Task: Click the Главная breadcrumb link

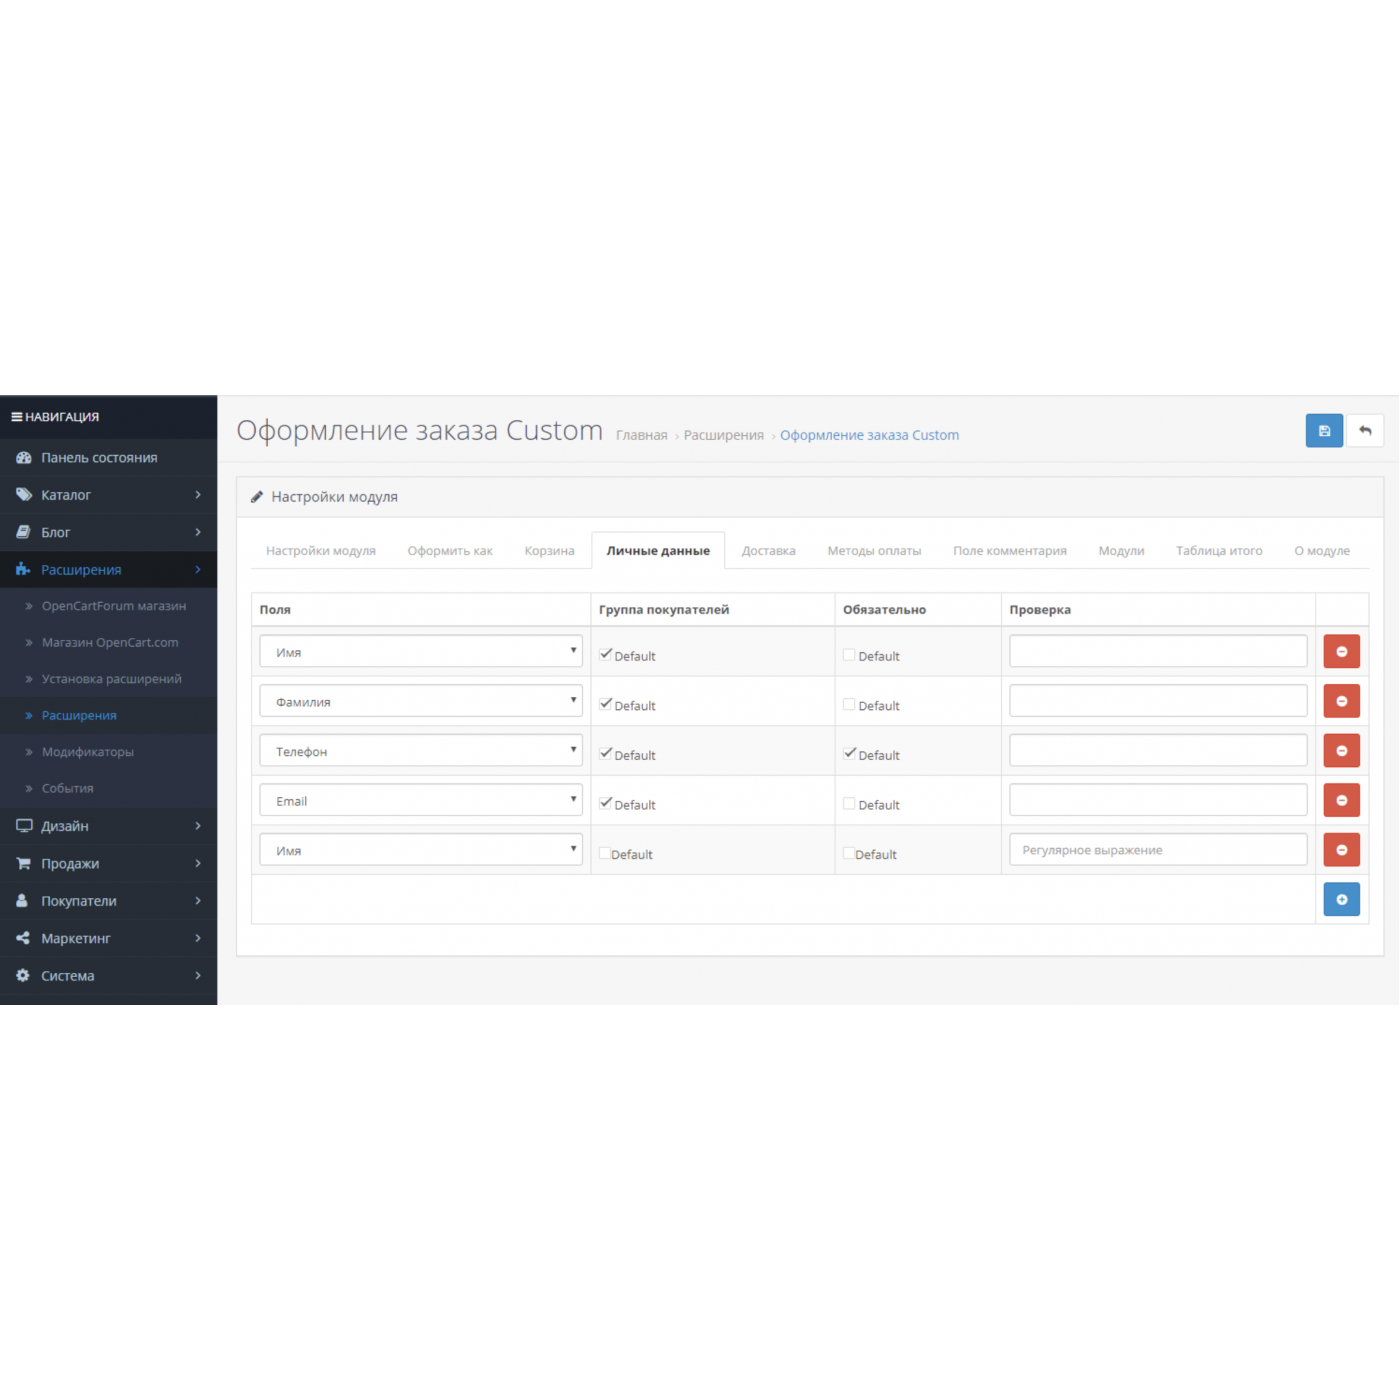Action: pyautogui.click(x=641, y=435)
